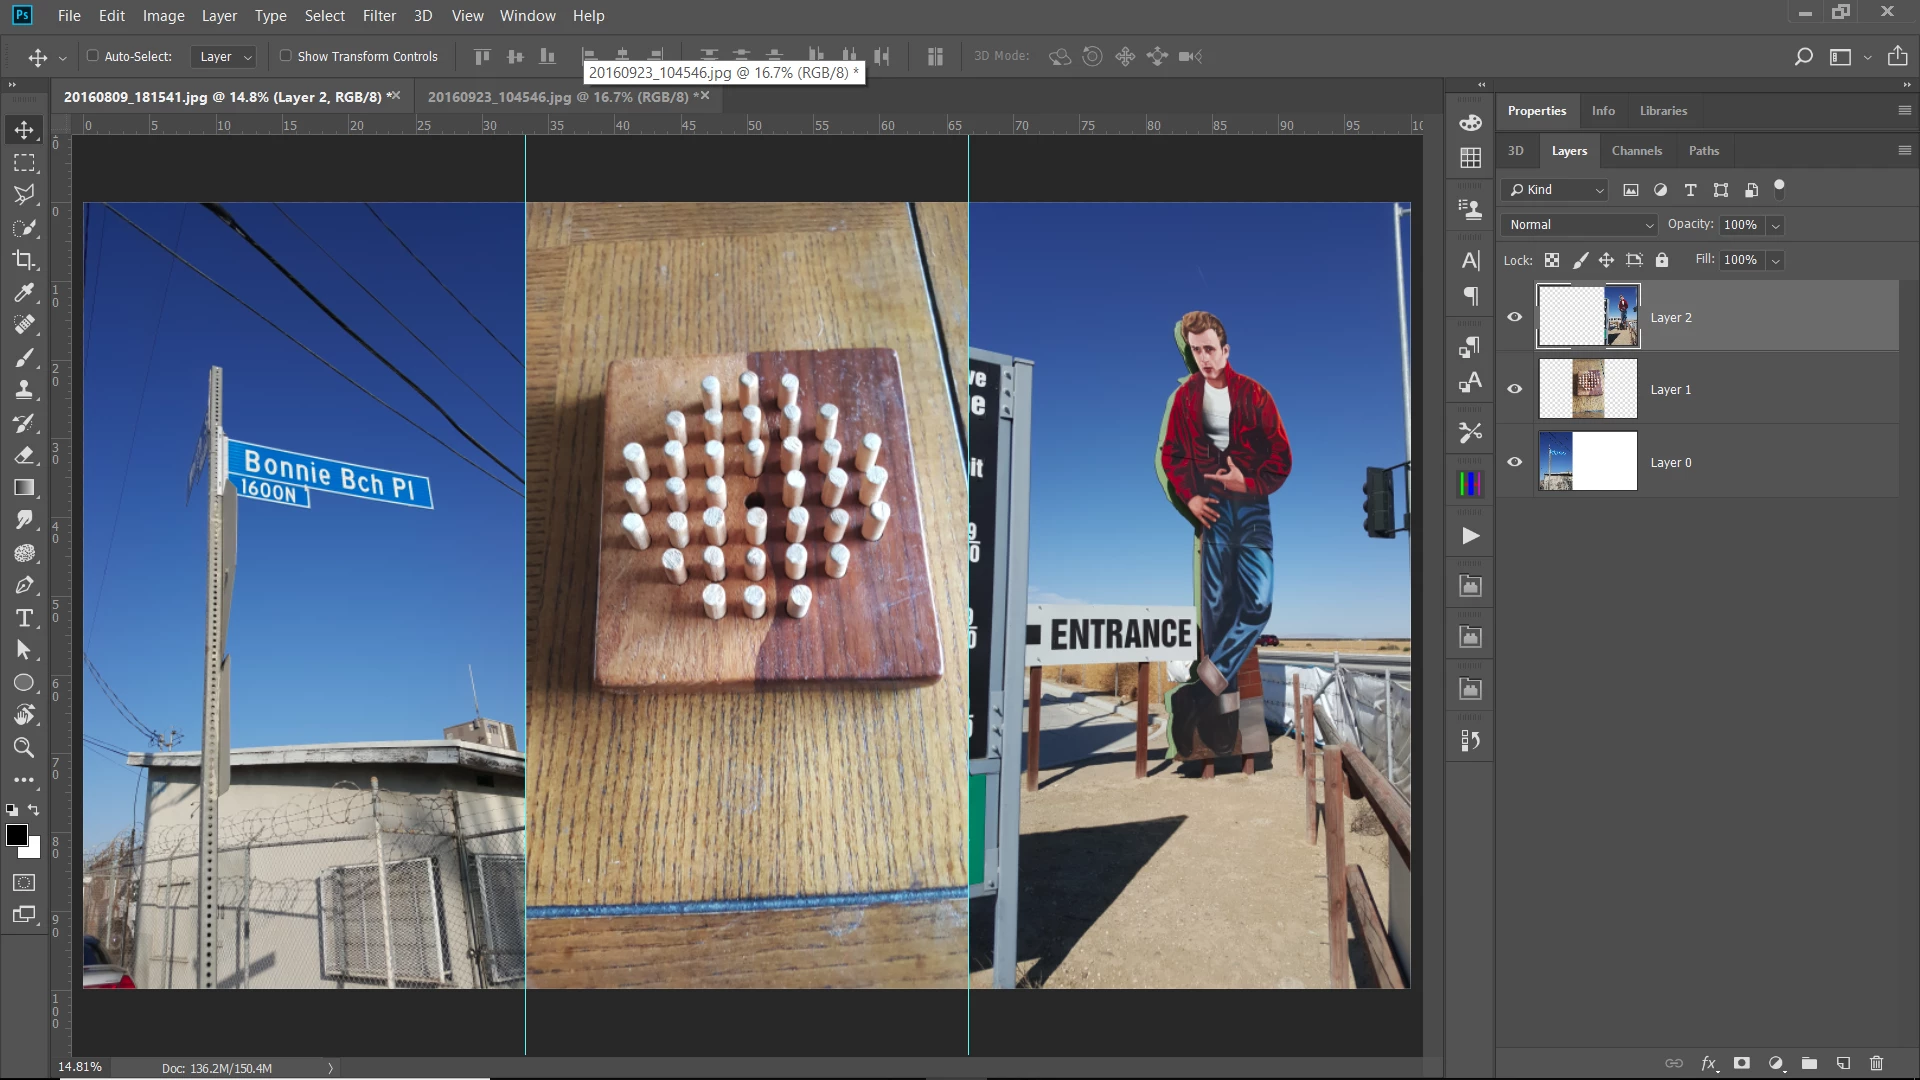Open the Filter menu
The image size is (1920, 1080).
[x=379, y=16]
